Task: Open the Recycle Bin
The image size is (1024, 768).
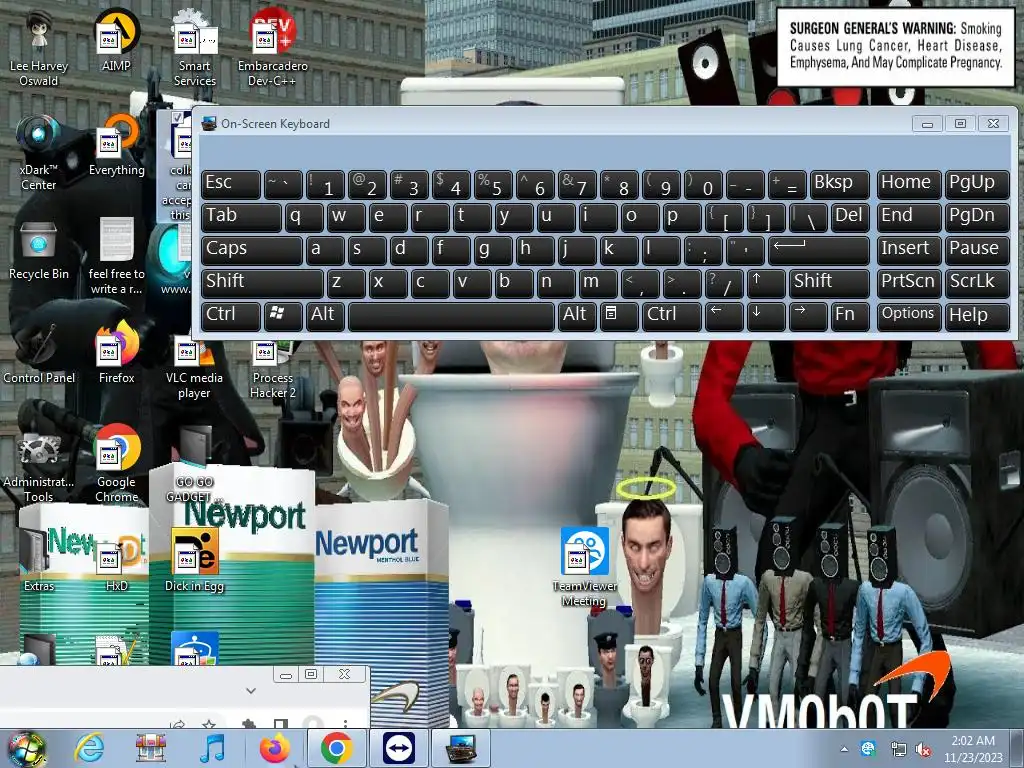Action: point(39,251)
